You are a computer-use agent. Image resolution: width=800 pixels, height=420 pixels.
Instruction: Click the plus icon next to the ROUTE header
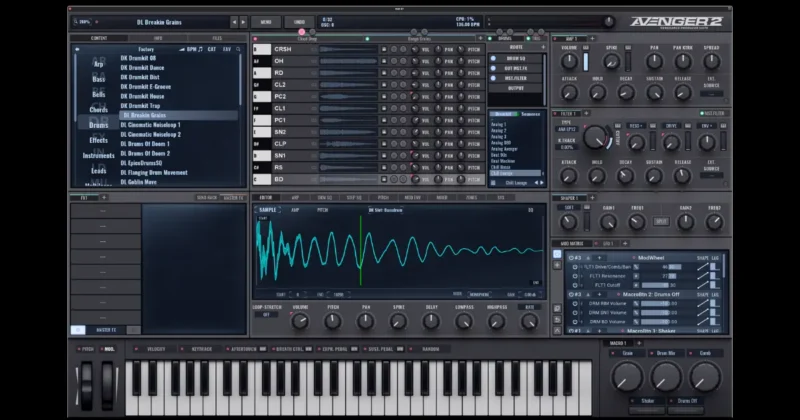tap(543, 47)
